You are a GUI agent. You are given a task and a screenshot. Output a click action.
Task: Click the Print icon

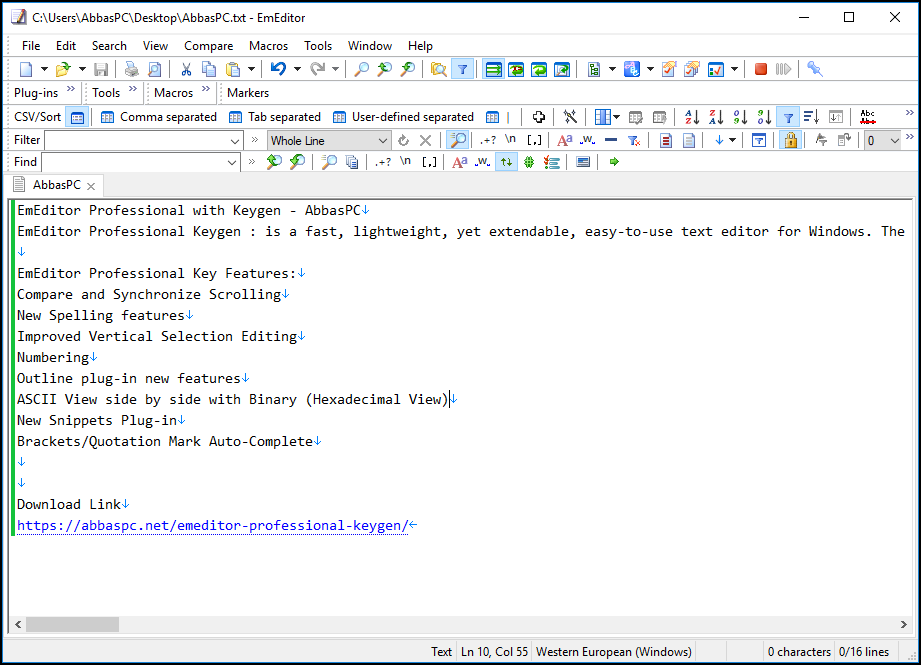[x=132, y=69]
